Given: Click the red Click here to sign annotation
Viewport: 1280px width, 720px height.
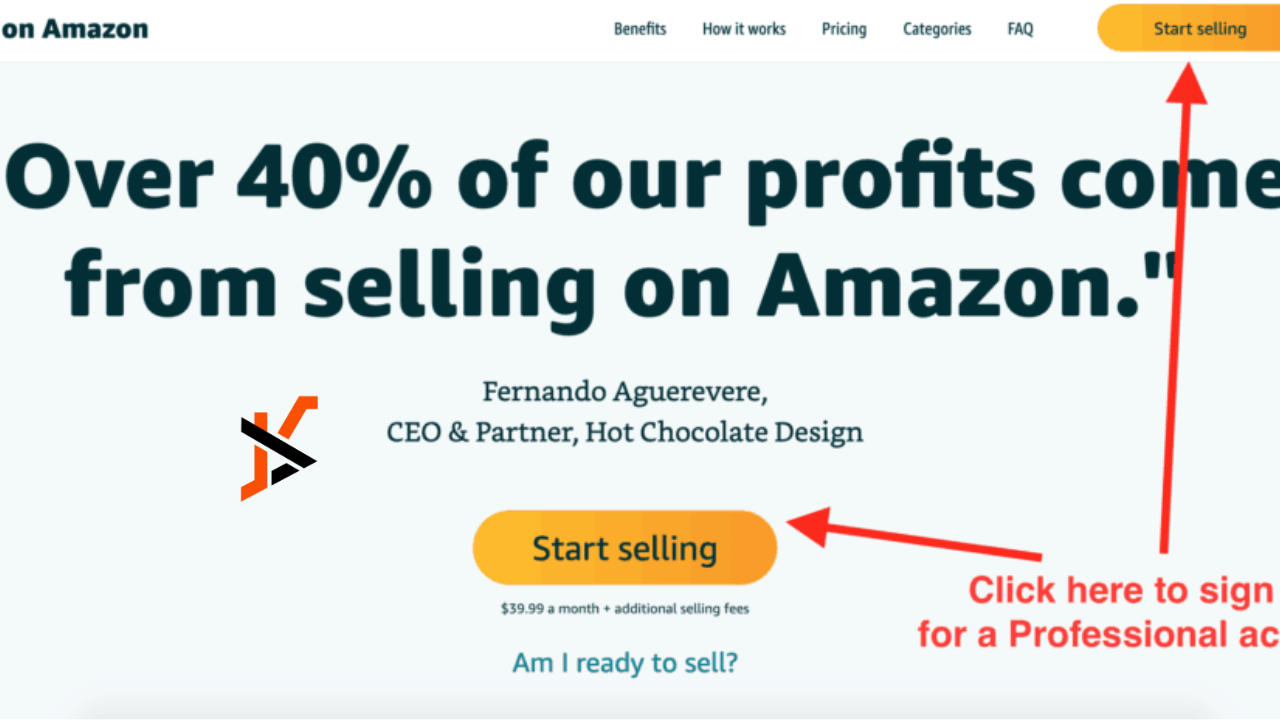Looking at the screenshot, I should click(x=1122, y=590).
